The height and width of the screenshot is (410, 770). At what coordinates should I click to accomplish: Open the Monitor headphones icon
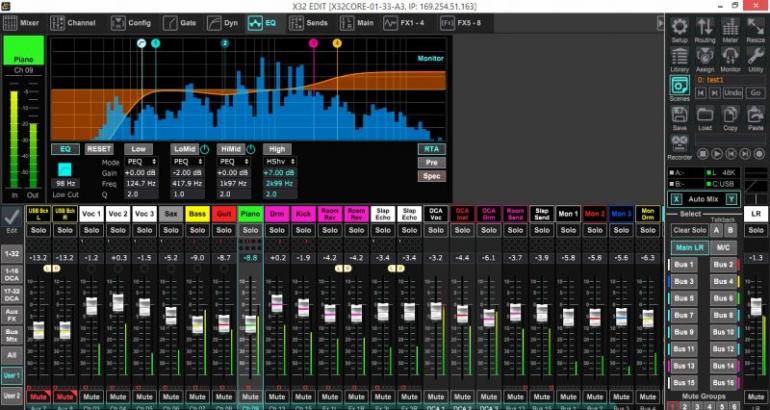pos(730,56)
